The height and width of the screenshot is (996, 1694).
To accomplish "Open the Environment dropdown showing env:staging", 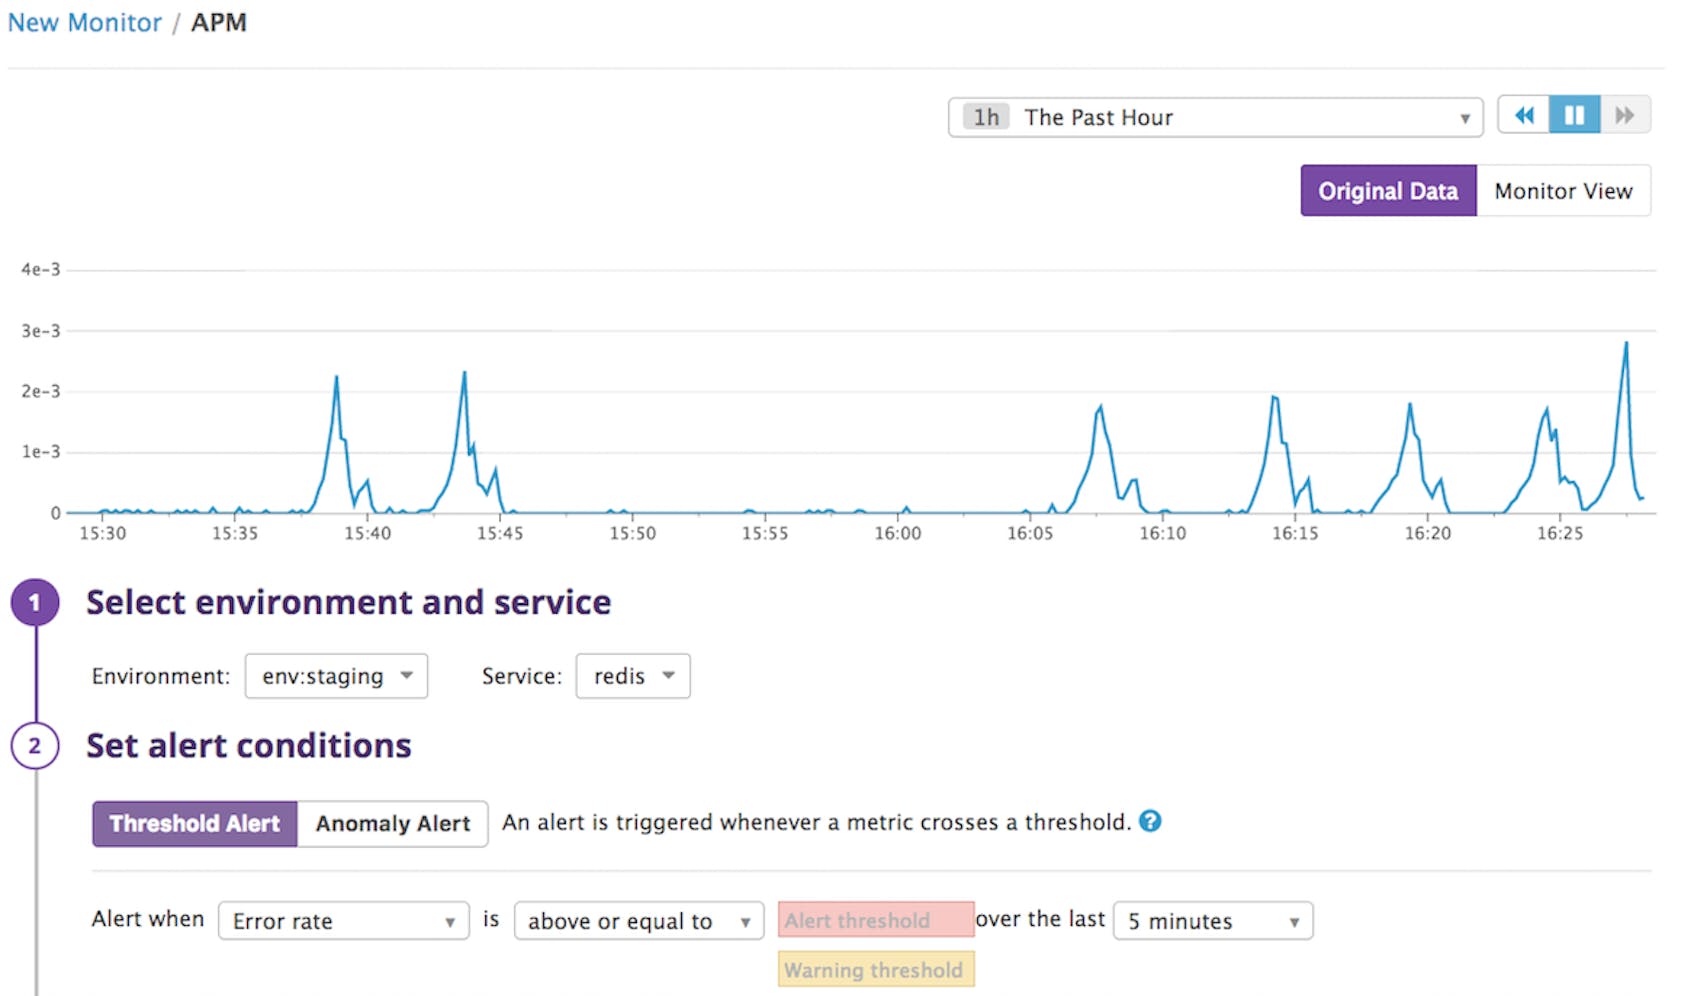I will pos(336,676).
